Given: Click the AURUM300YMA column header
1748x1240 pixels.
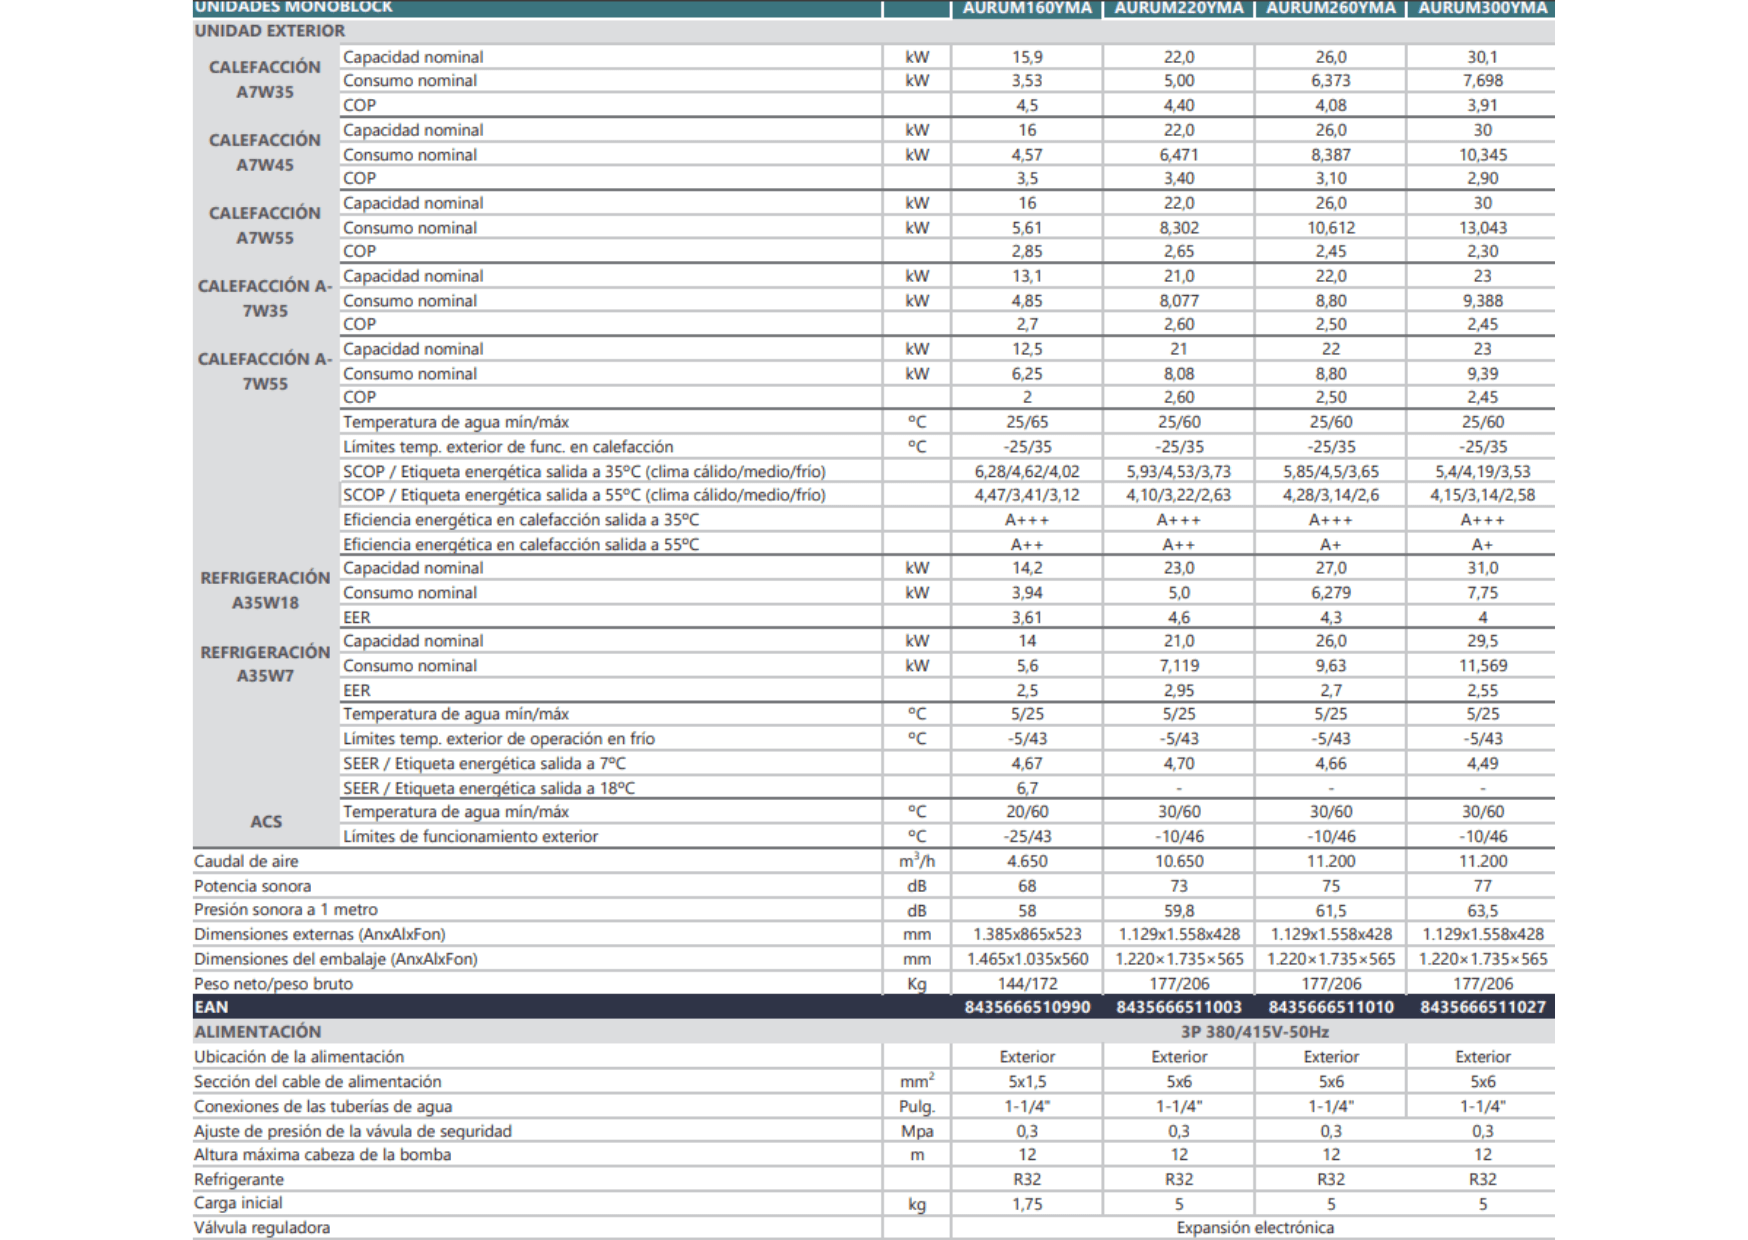Looking at the screenshot, I should coord(1483,8).
